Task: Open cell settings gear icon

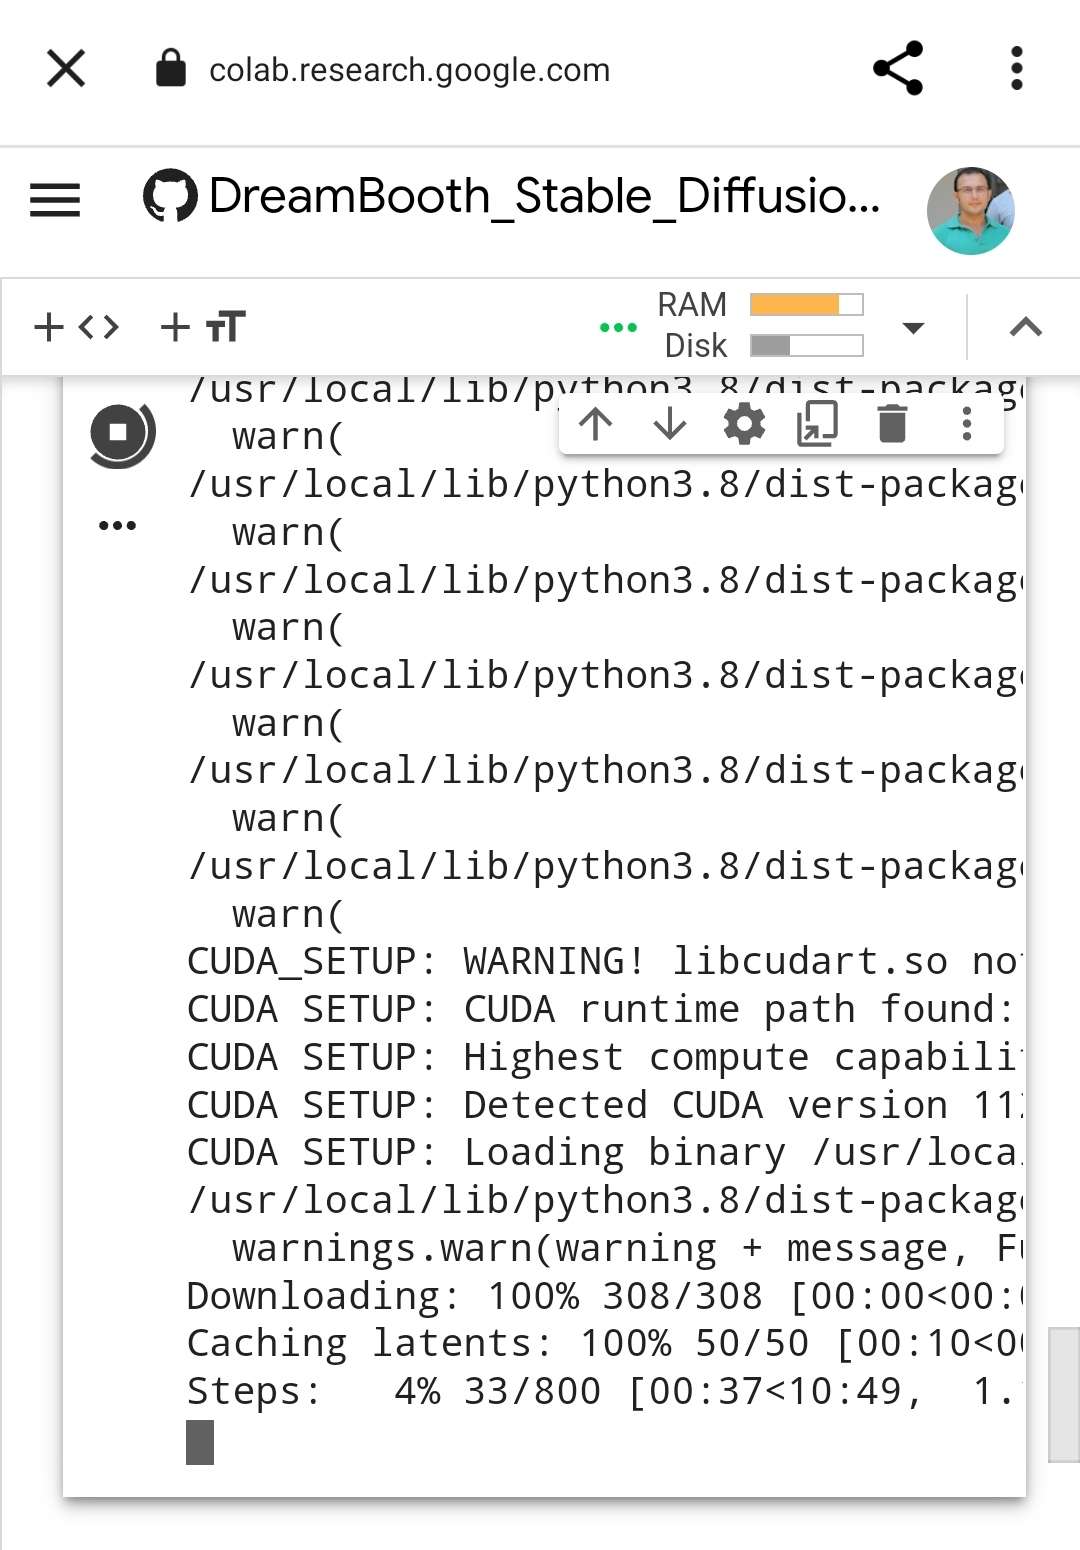Action: click(744, 424)
